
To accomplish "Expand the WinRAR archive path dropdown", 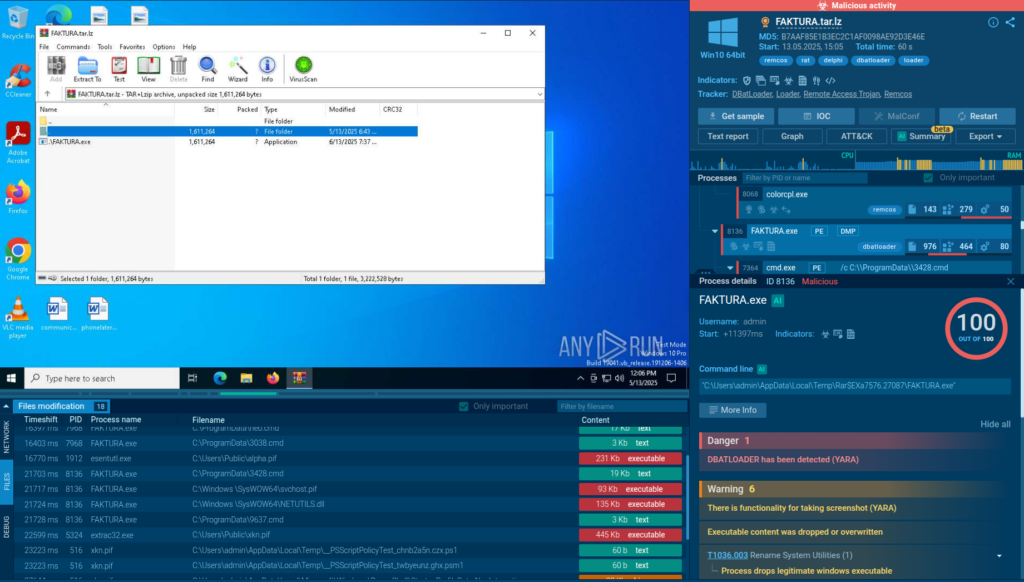I will [x=539, y=94].
